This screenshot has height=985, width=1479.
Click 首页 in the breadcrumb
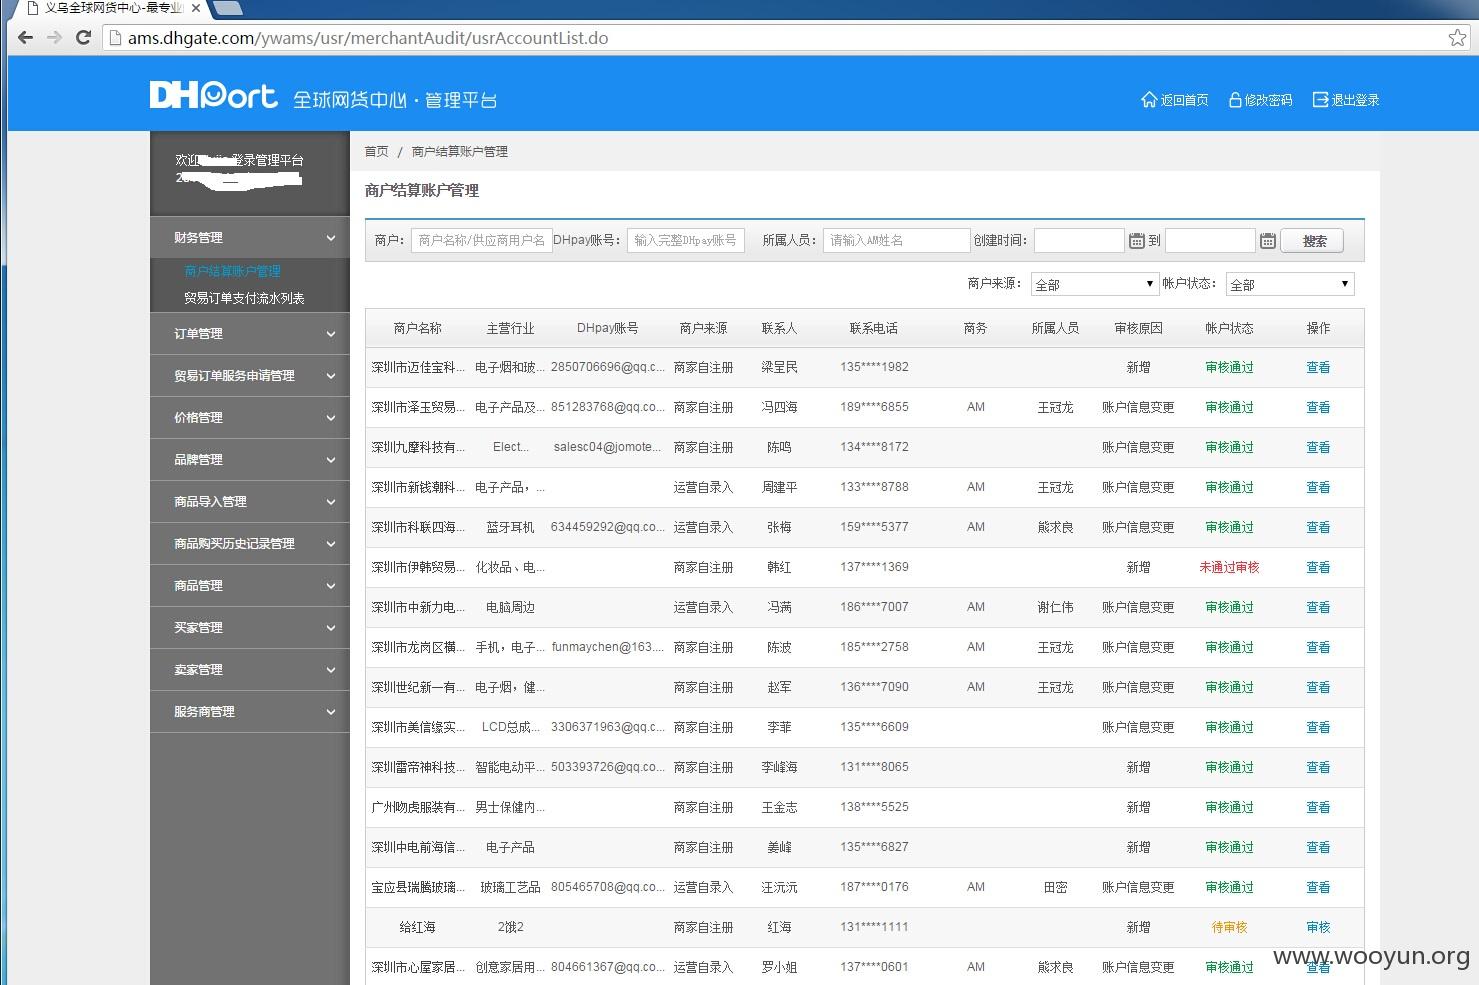(x=377, y=152)
